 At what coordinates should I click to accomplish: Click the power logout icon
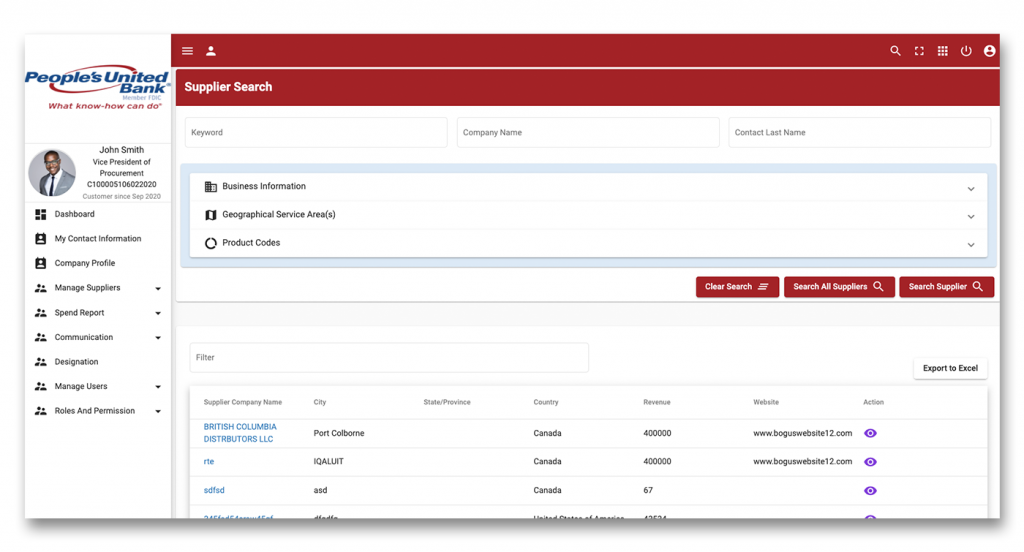coord(966,51)
